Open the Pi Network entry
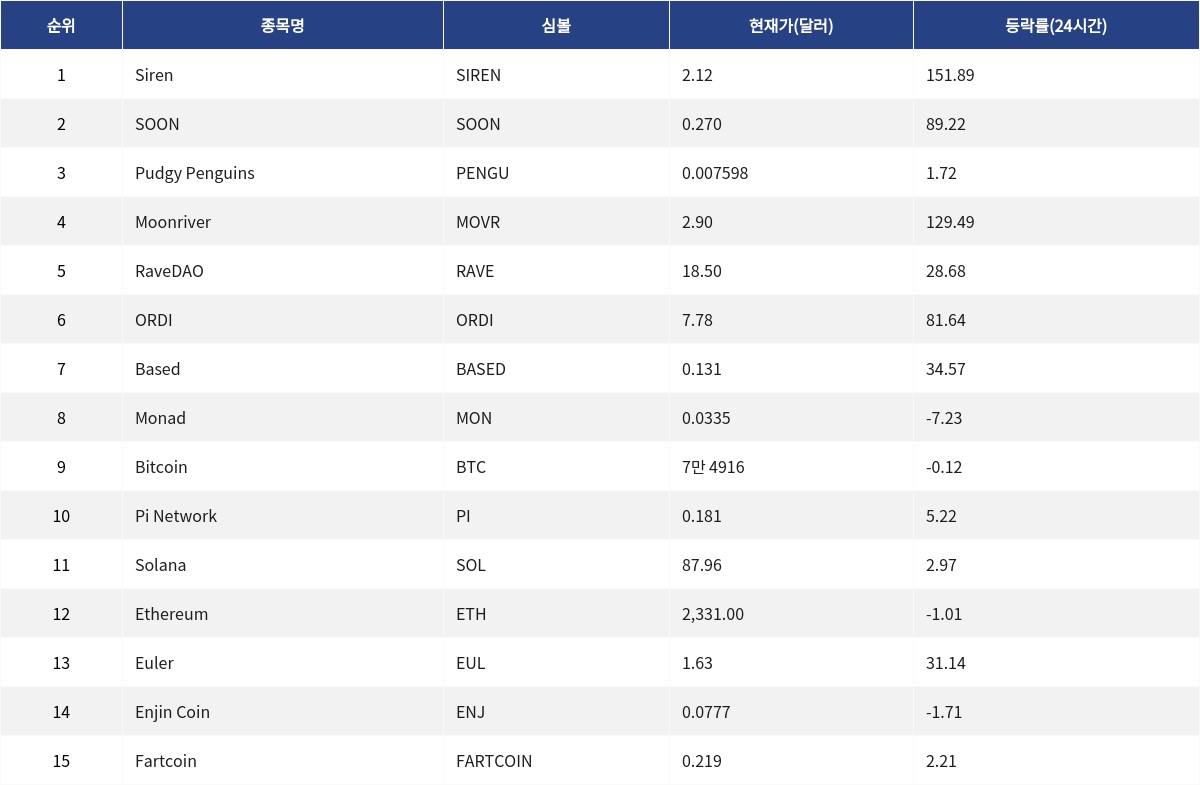The image size is (1200, 785). 176,516
